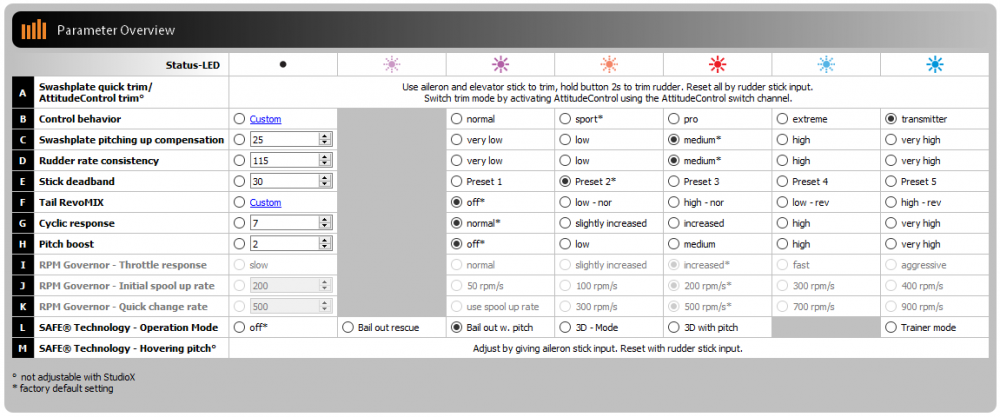This screenshot has width=1000, height=417.
Task: Click the solid red Status-LED icon
Action: click(717, 64)
